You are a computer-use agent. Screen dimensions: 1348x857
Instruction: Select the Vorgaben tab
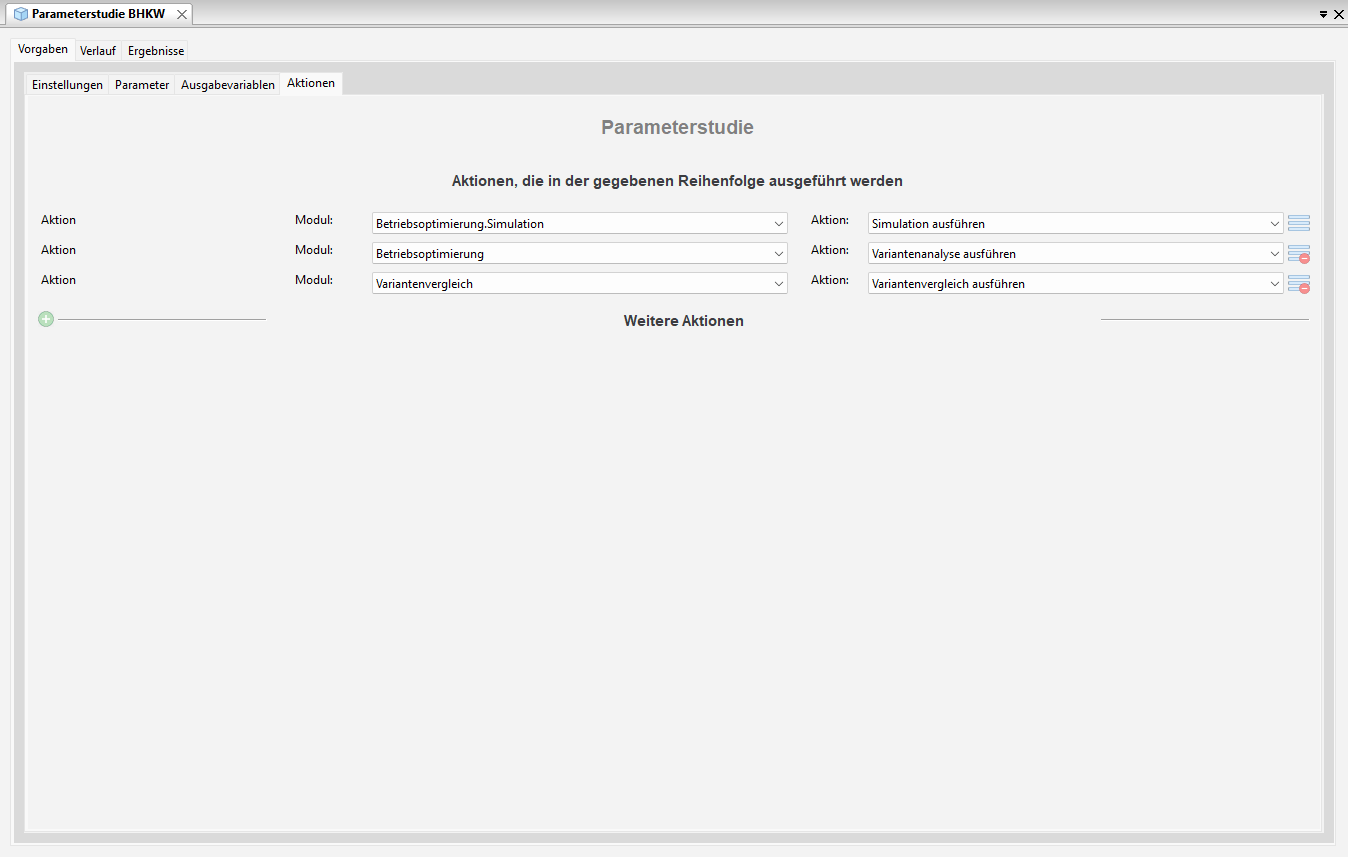pos(43,49)
